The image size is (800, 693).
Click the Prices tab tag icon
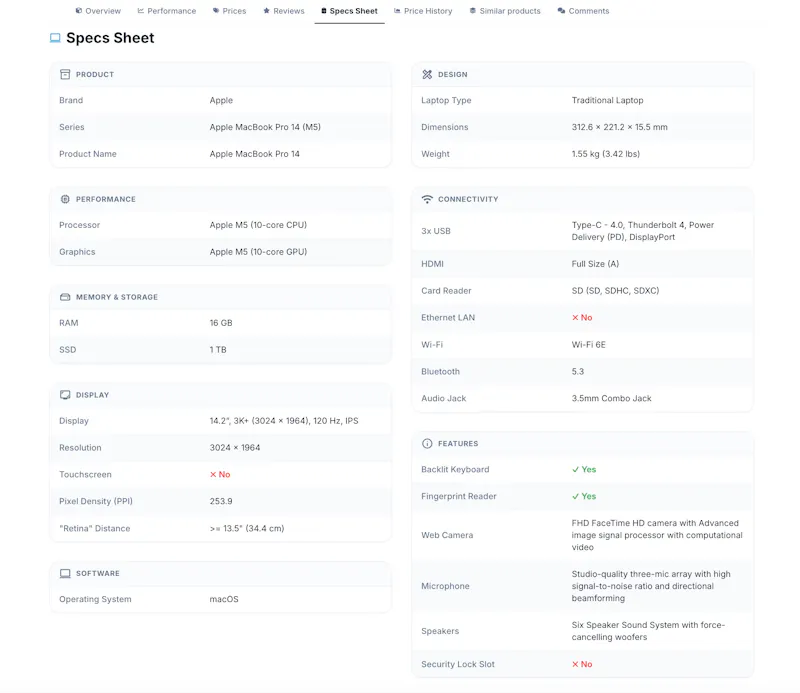[216, 10]
